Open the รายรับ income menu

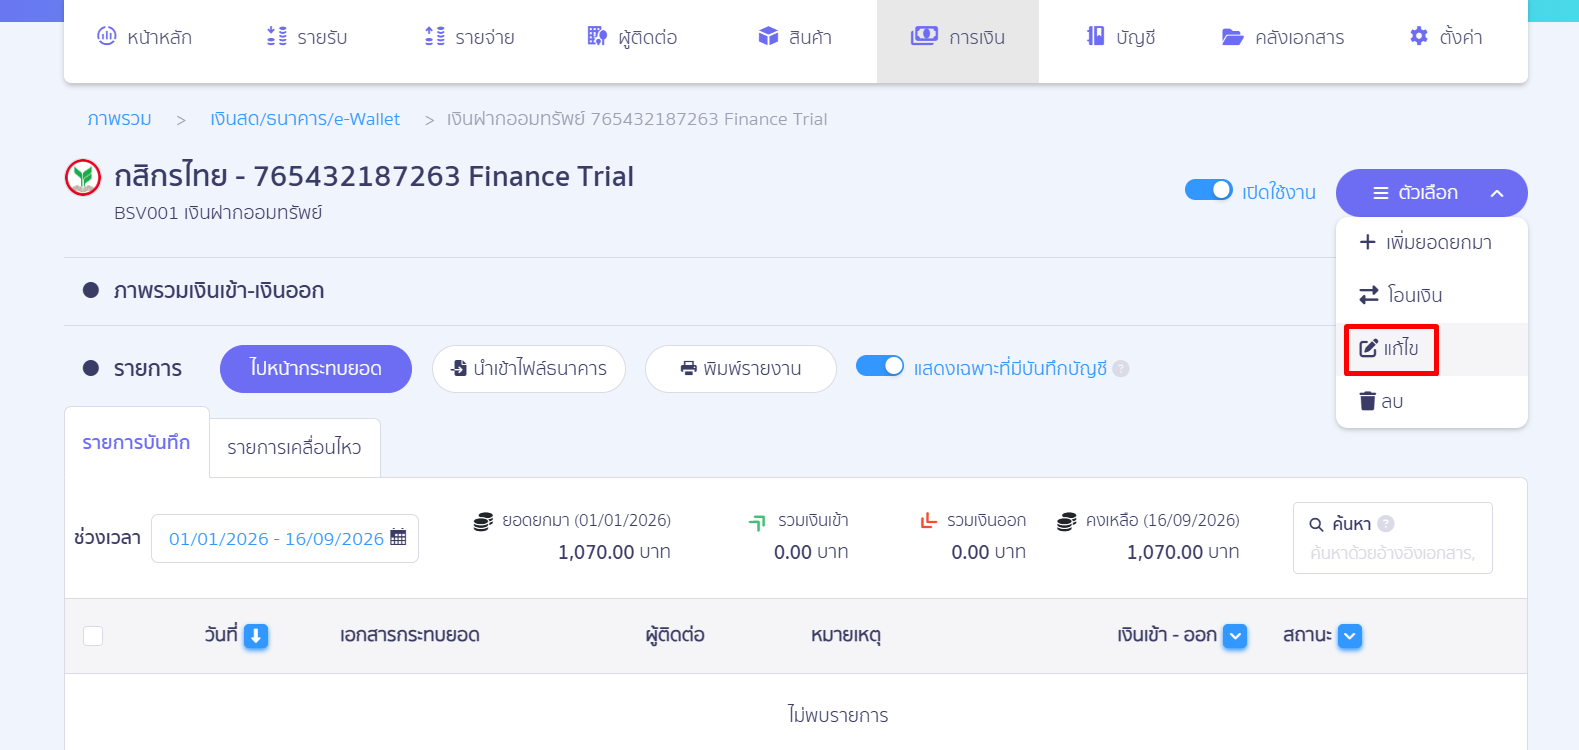307,37
